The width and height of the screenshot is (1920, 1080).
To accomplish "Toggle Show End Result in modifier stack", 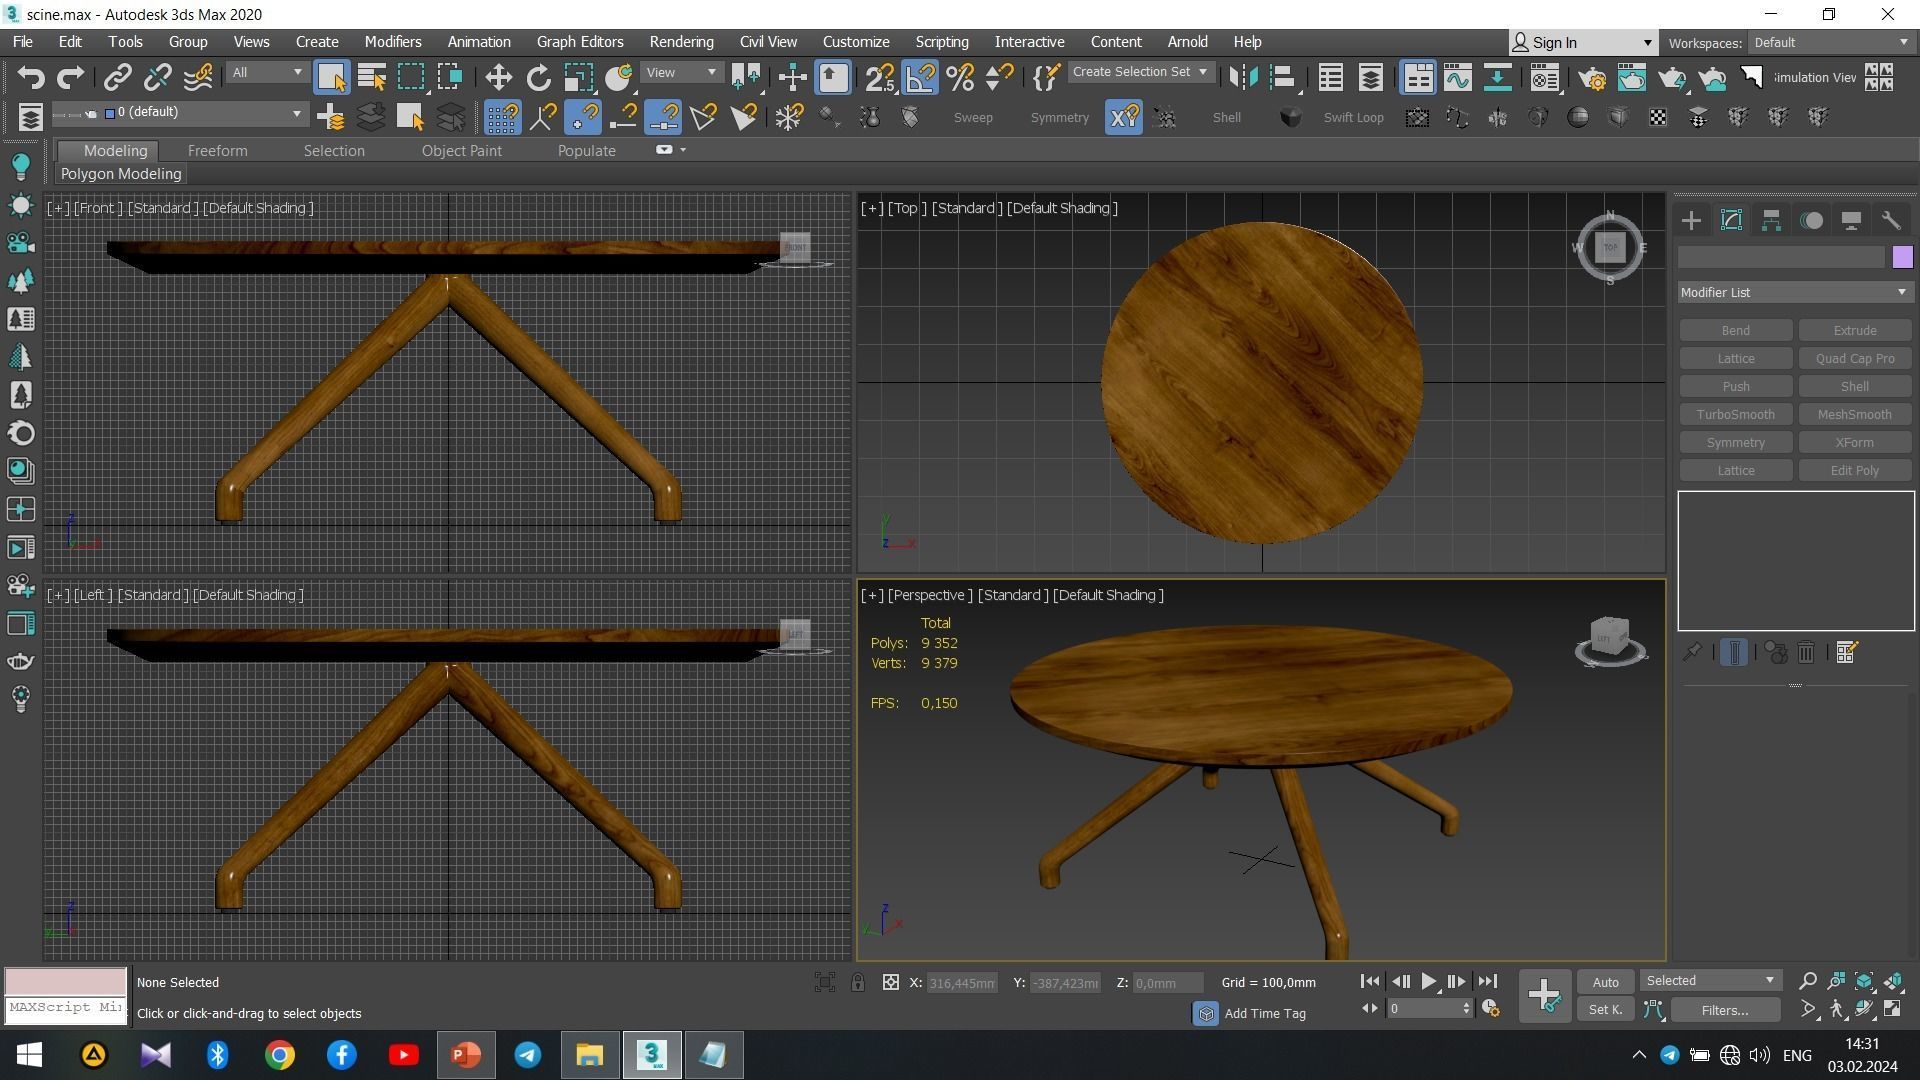I will coord(1734,653).
